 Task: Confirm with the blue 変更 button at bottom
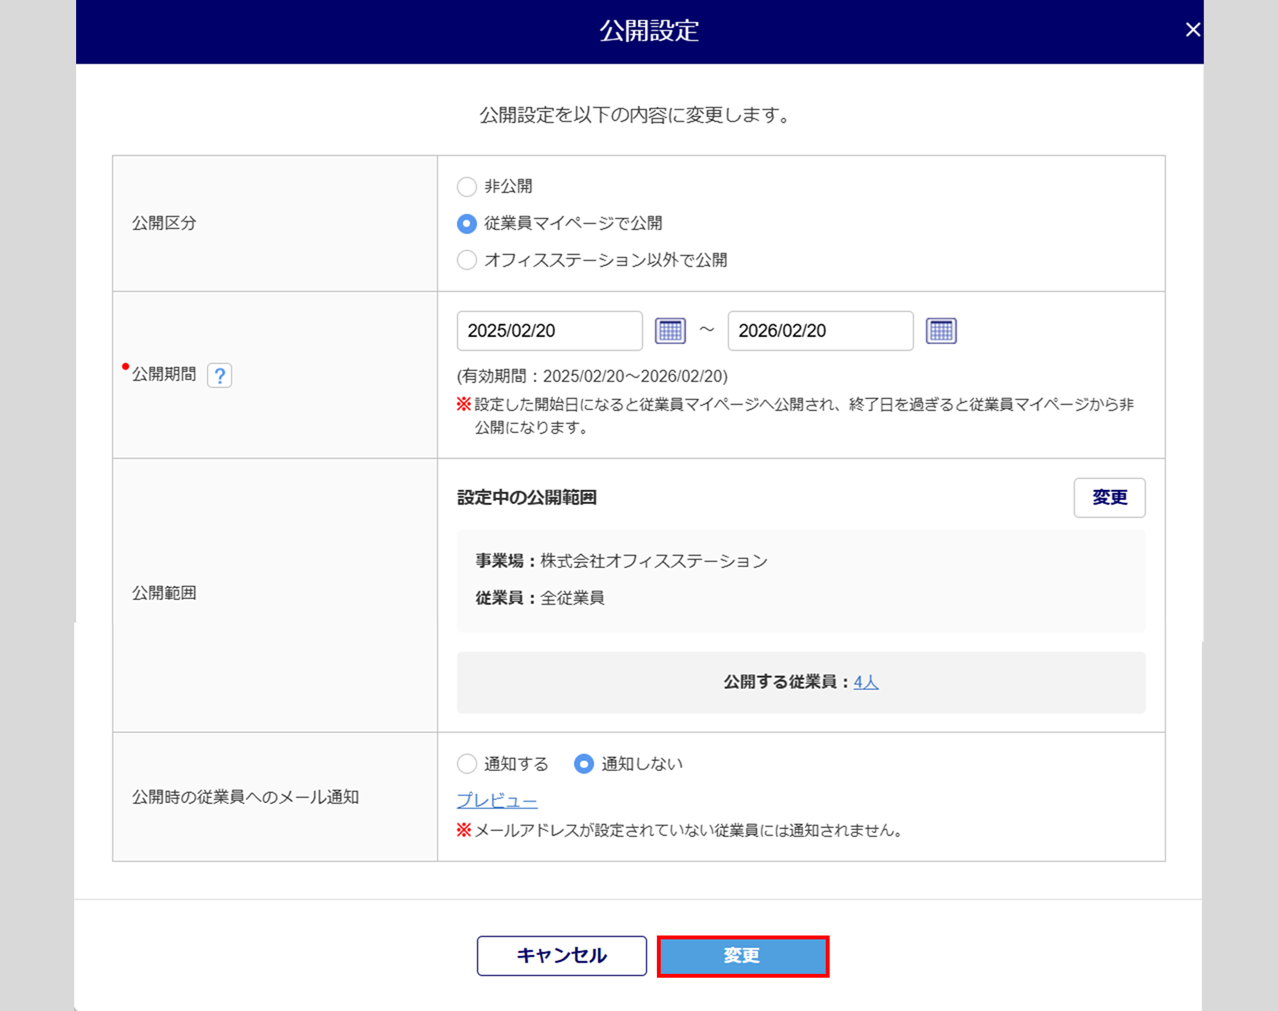pyautogui.click(x=742, y=956)
